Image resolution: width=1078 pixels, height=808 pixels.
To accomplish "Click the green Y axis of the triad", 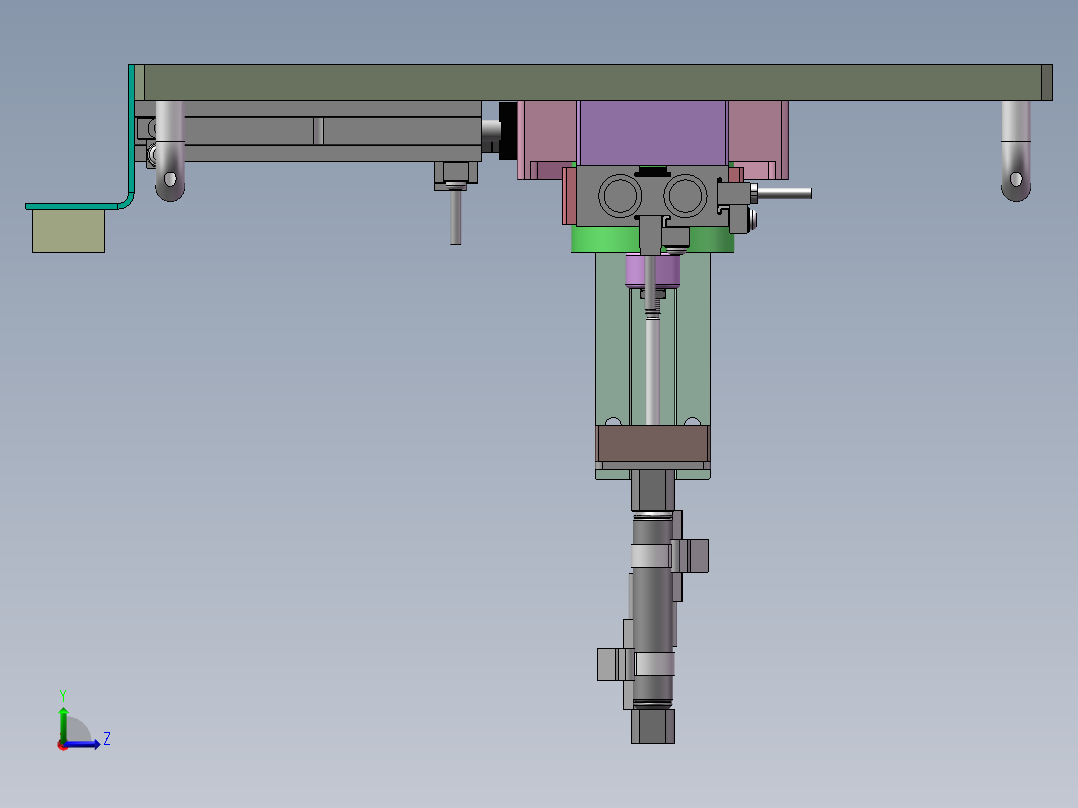I will 63,723.
